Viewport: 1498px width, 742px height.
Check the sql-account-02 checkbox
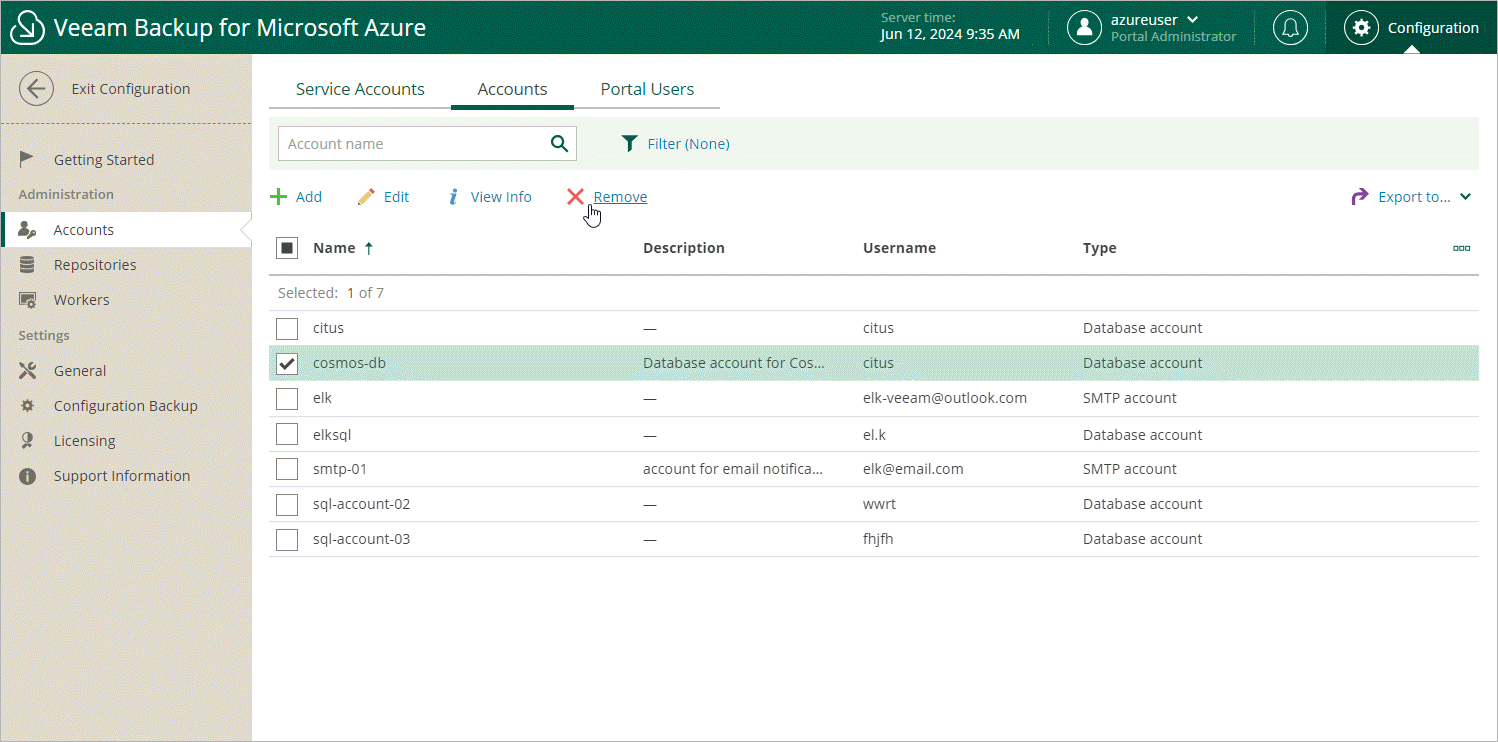pyautogui.click(x=287, y=504)
